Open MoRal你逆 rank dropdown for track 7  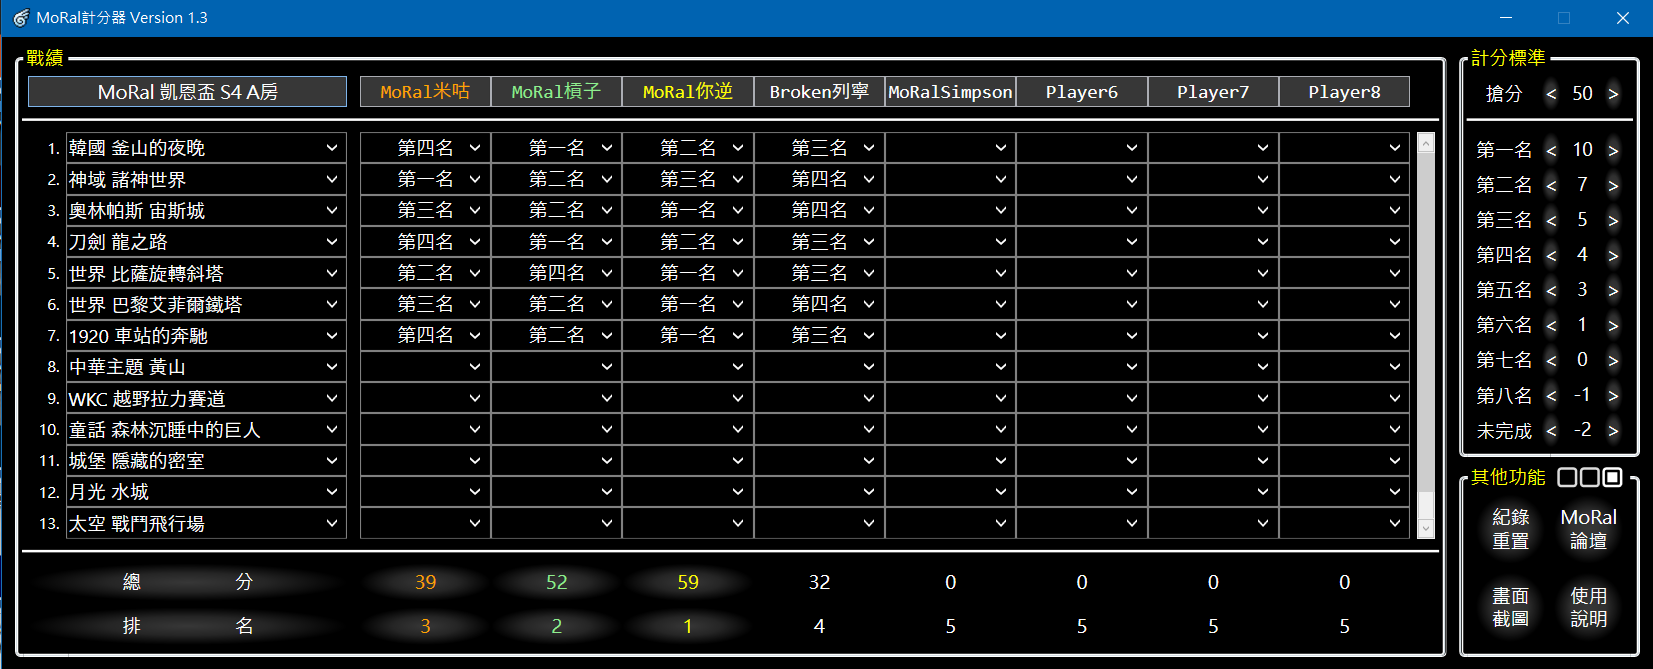click(688, 335)
